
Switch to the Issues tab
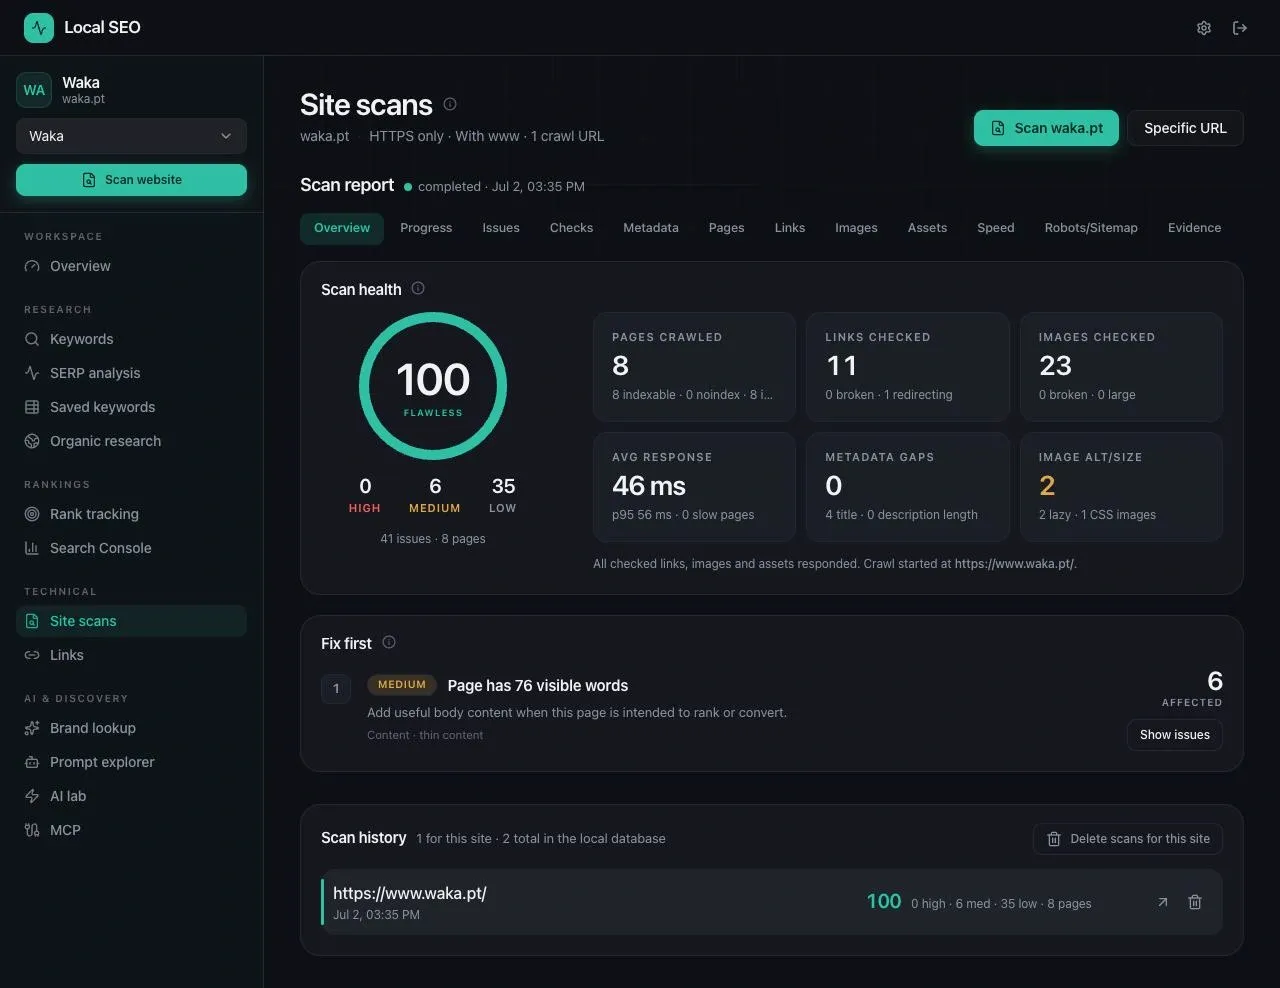pyautogui.click(x=501, y=228)
